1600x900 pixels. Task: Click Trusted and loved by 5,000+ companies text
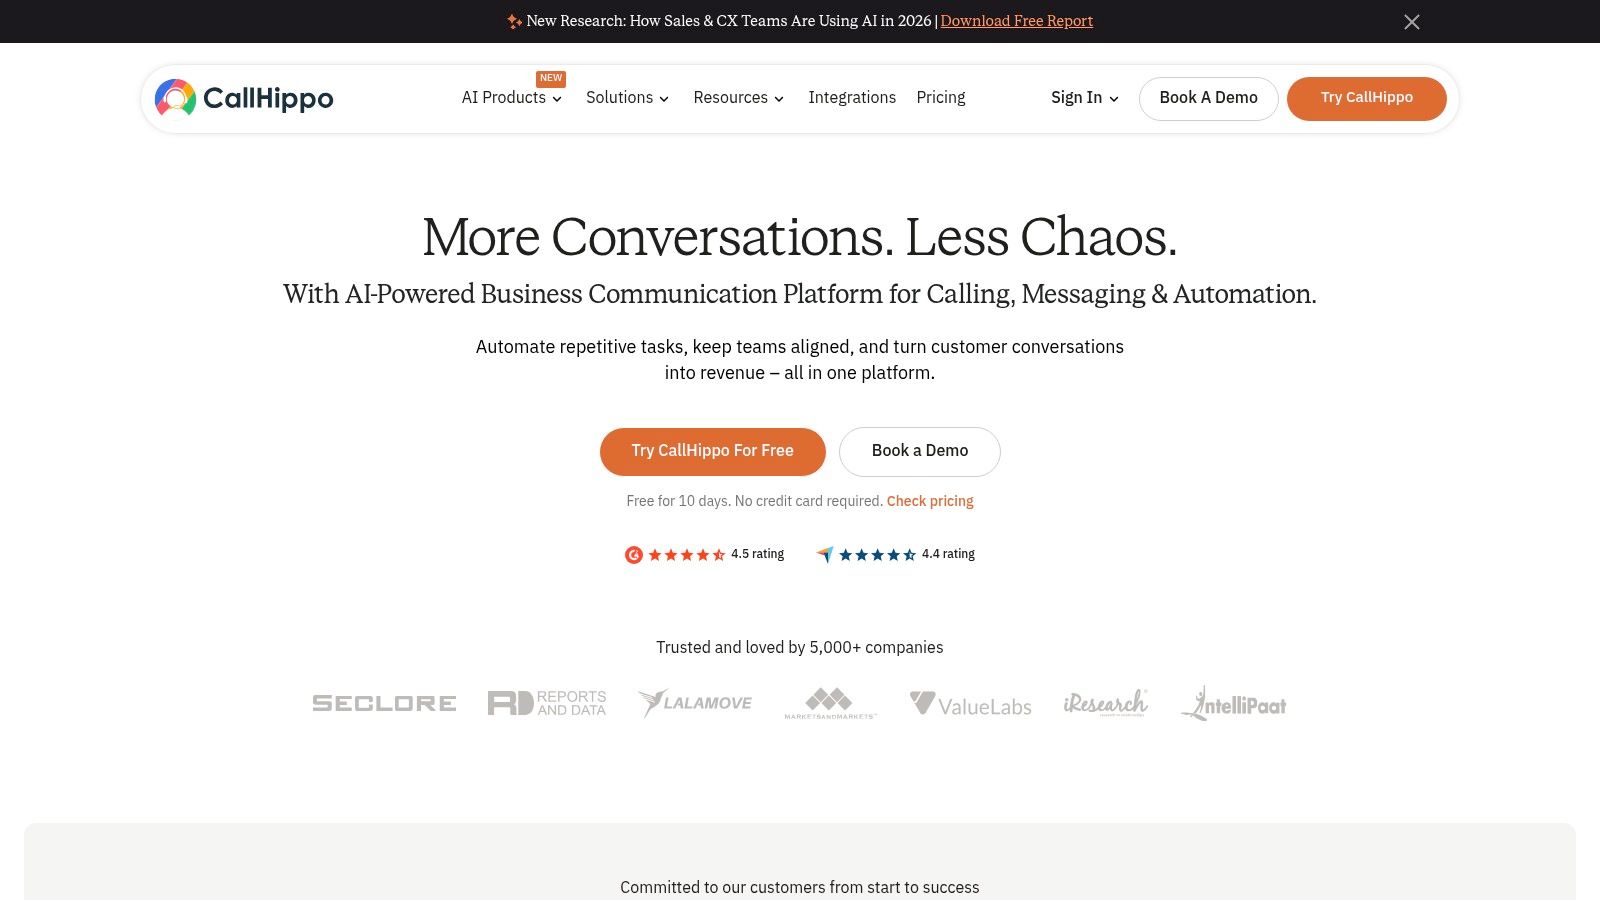click(x=800, y=647)
